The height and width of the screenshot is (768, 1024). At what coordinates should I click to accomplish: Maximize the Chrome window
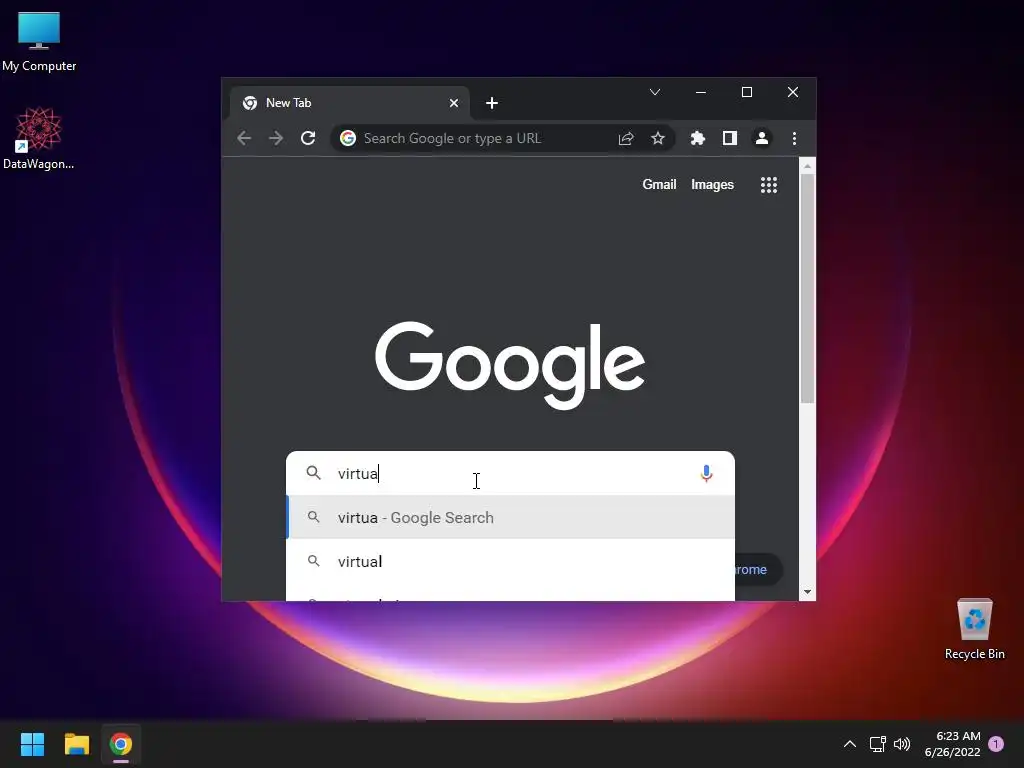coord(747,92)
